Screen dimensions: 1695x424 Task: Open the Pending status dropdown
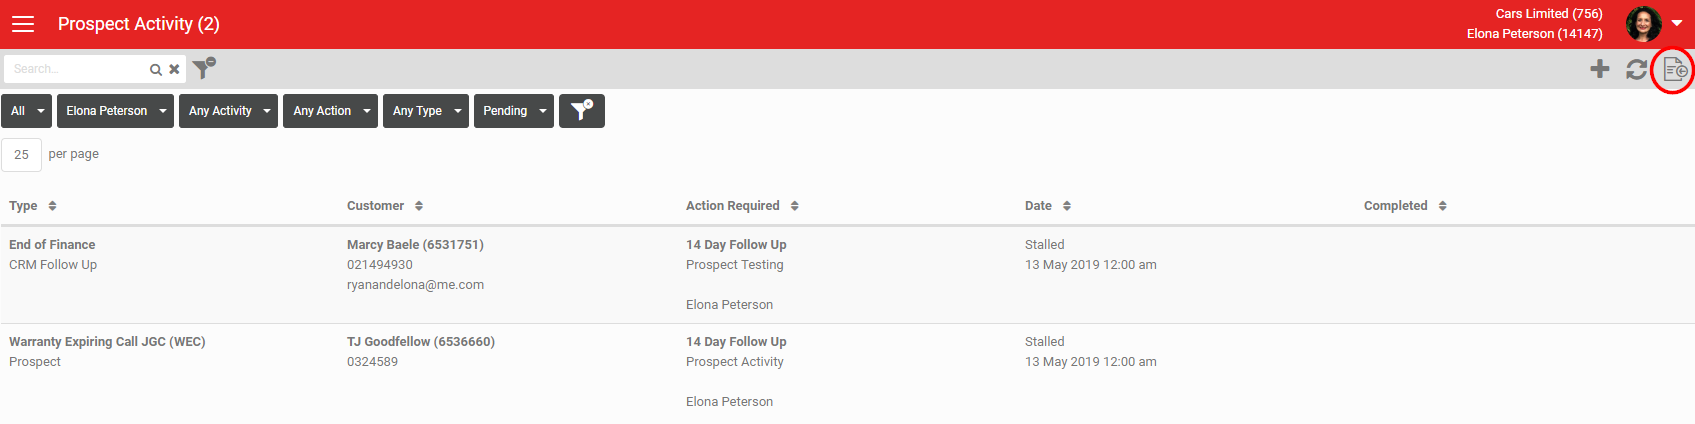pos(514,111)
